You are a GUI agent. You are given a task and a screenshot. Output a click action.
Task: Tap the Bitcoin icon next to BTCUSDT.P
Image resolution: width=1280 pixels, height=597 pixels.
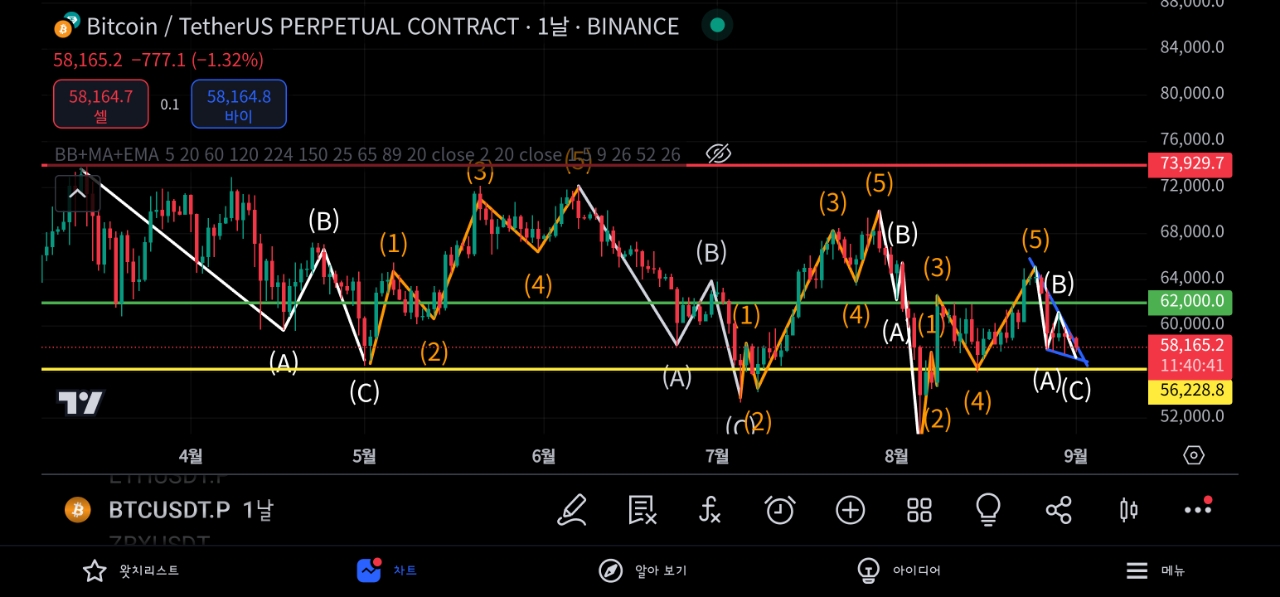77,510
